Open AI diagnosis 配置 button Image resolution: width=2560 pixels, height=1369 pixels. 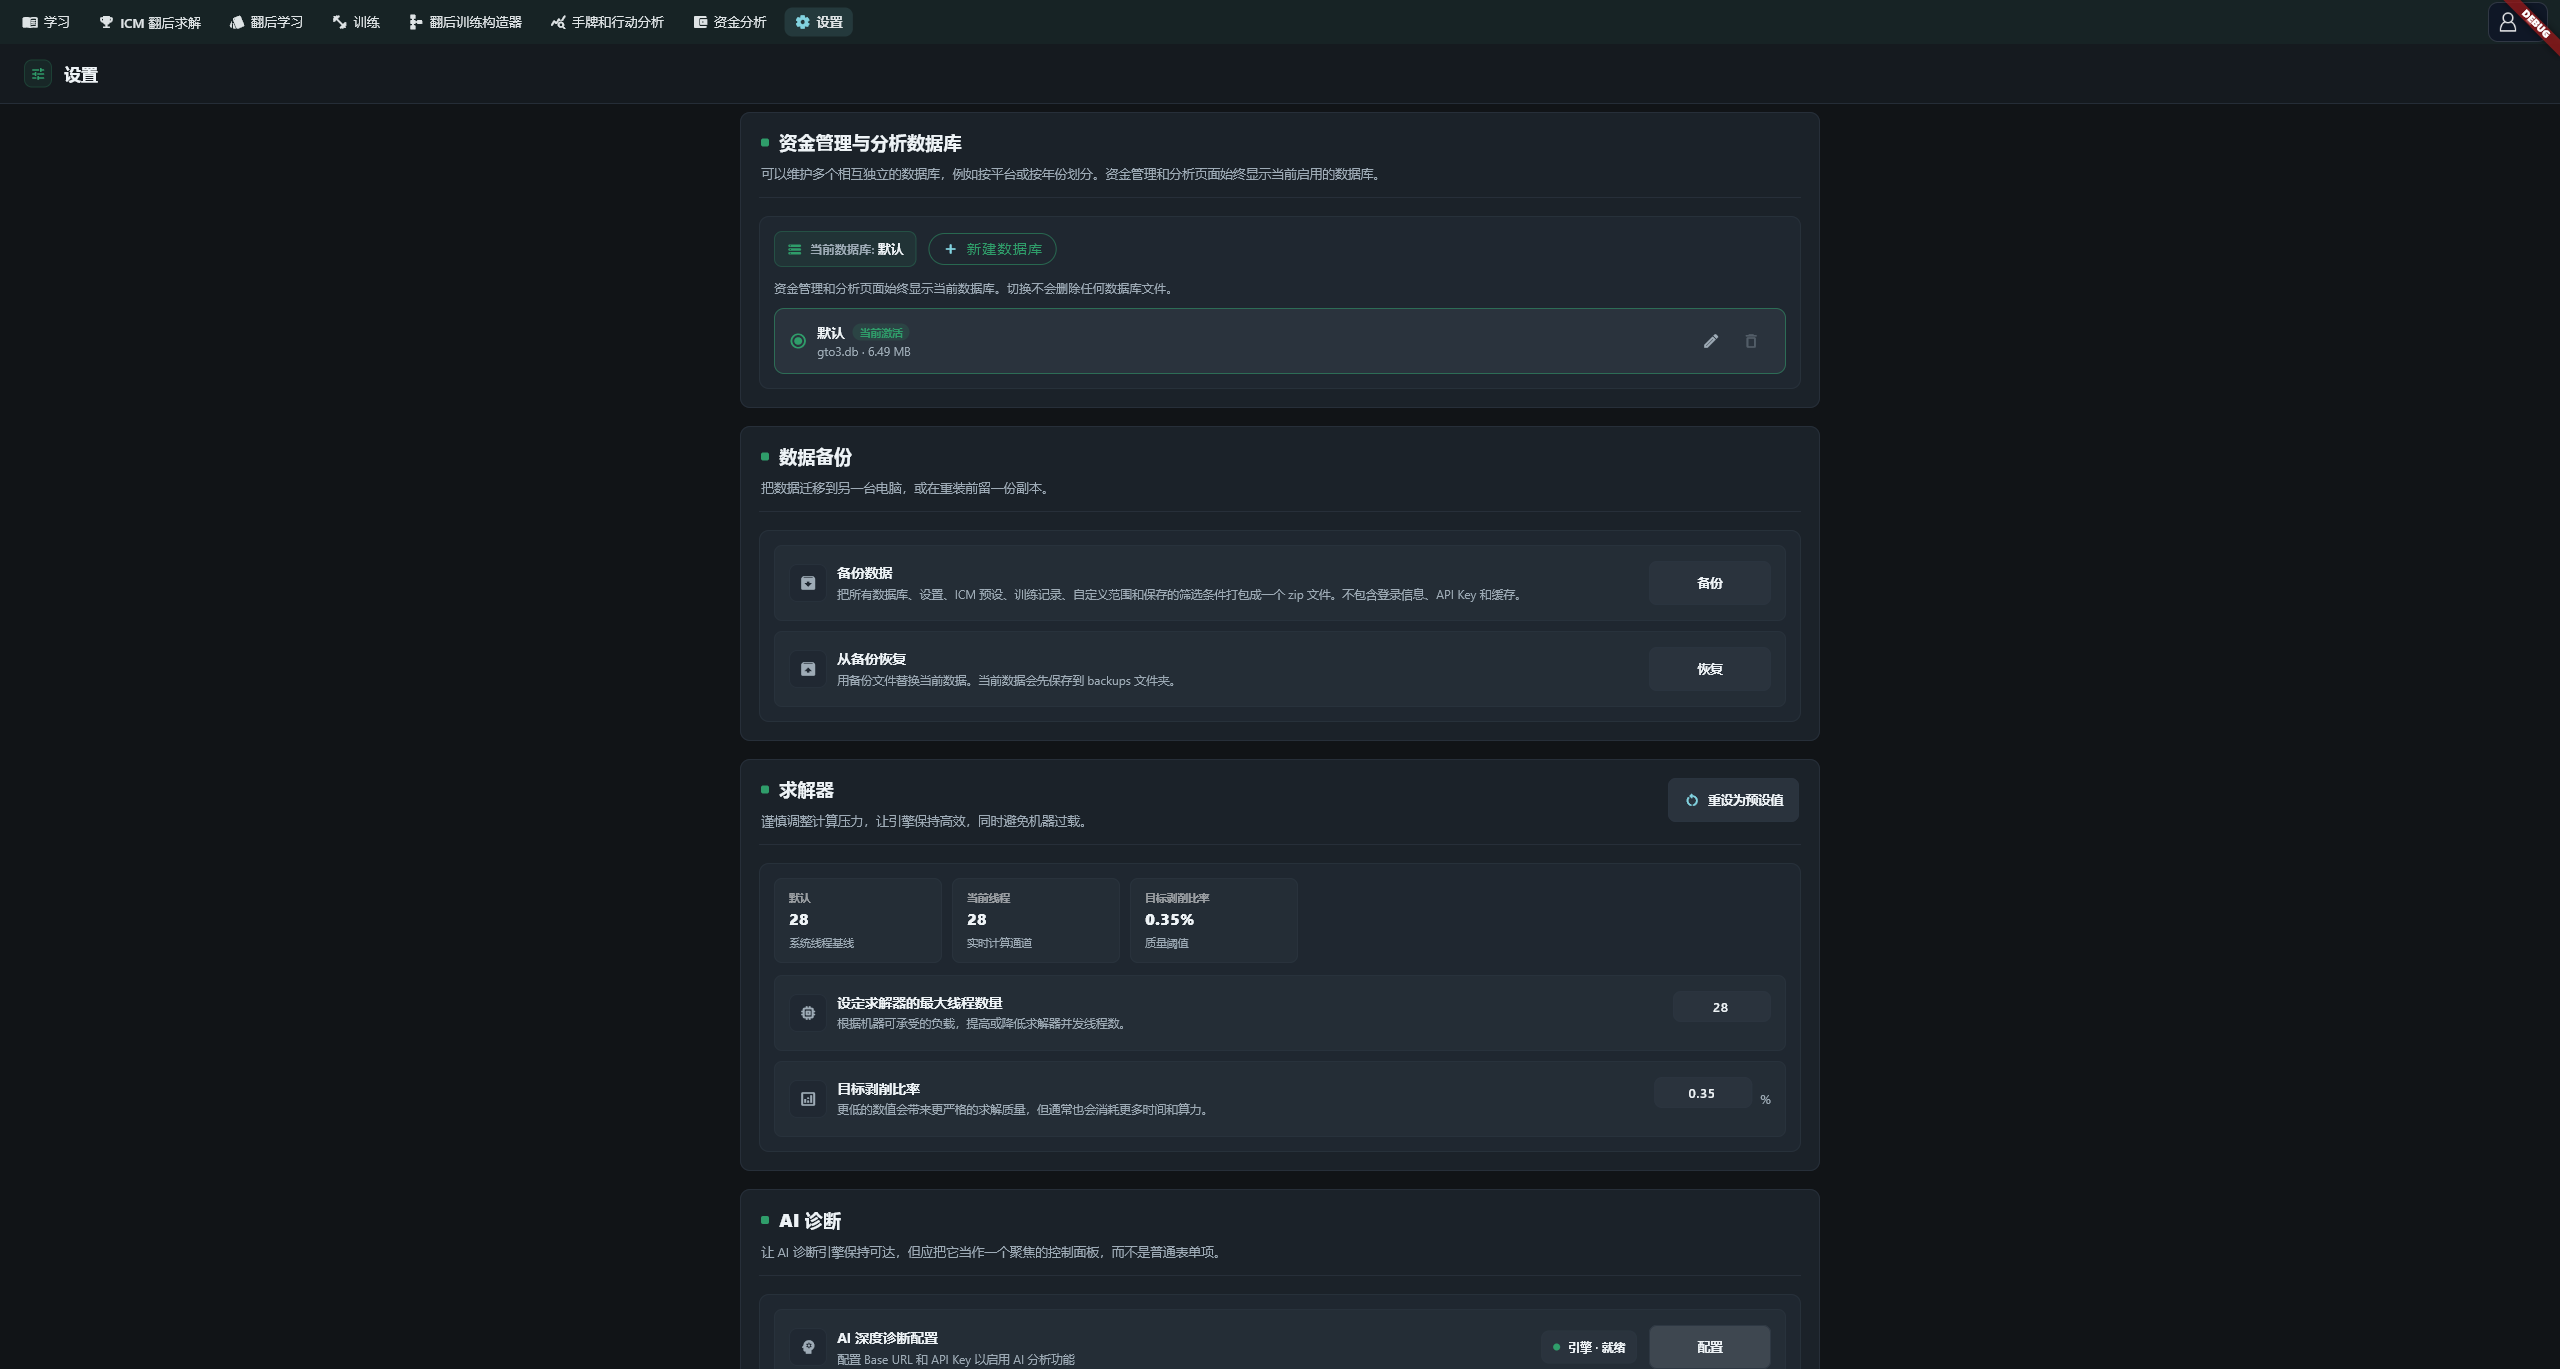point(1710,1347)
